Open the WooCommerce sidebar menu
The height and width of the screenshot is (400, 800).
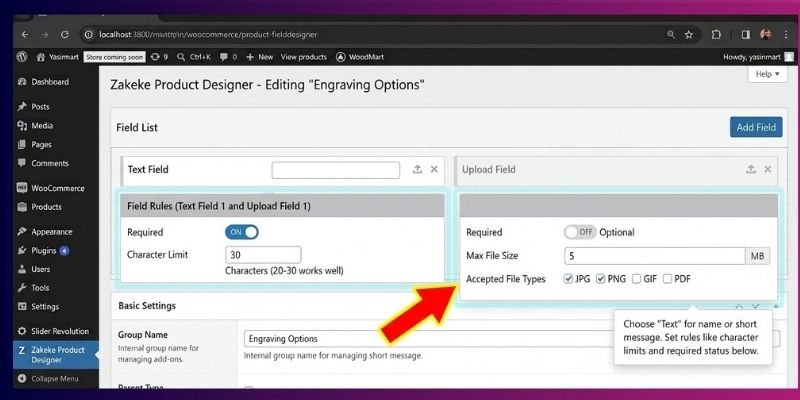tap(56, 188)
